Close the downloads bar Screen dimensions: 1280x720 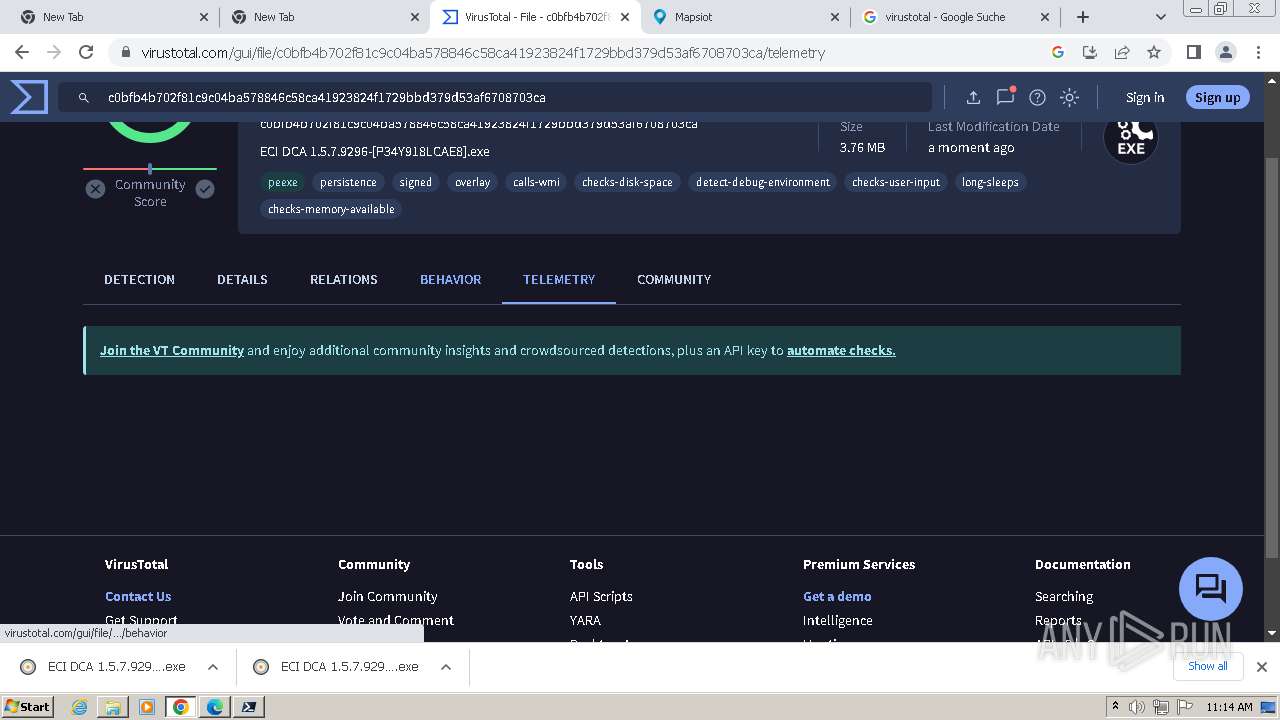point(1262,667)
